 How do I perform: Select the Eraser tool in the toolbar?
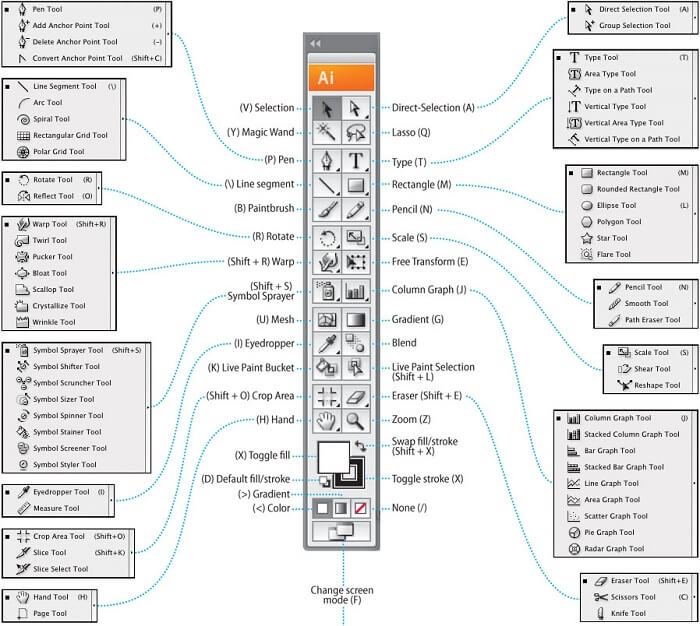(x=356, y=396)
